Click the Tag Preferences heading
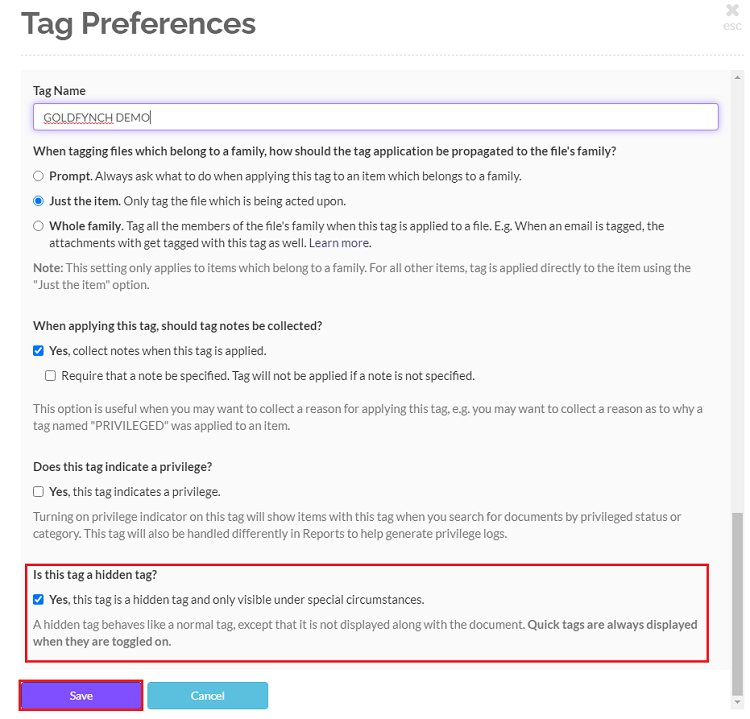Viewport: 750px width, 719px height. coord(138,23)
